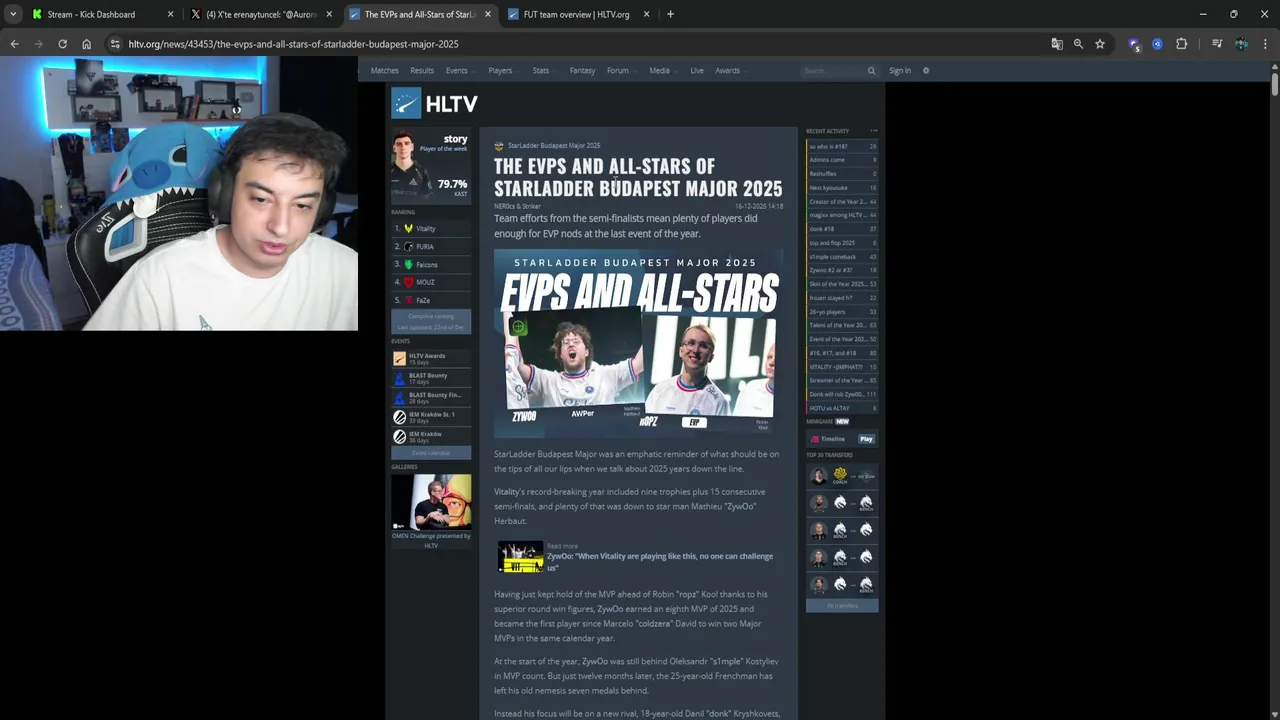1280x720 pixels.
Task: Open the tab search dropdown arrow
Action: 13,14
